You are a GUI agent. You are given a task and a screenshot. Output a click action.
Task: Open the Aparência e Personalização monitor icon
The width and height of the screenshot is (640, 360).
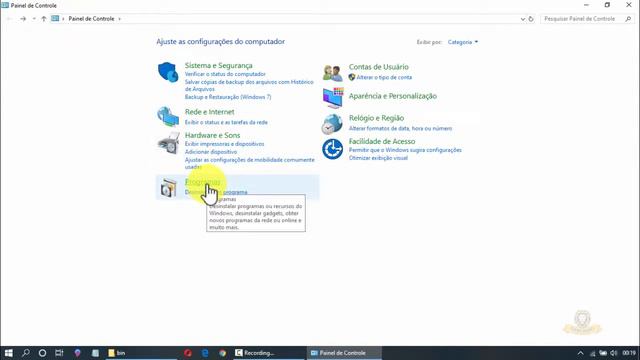[x=333, y=98]
